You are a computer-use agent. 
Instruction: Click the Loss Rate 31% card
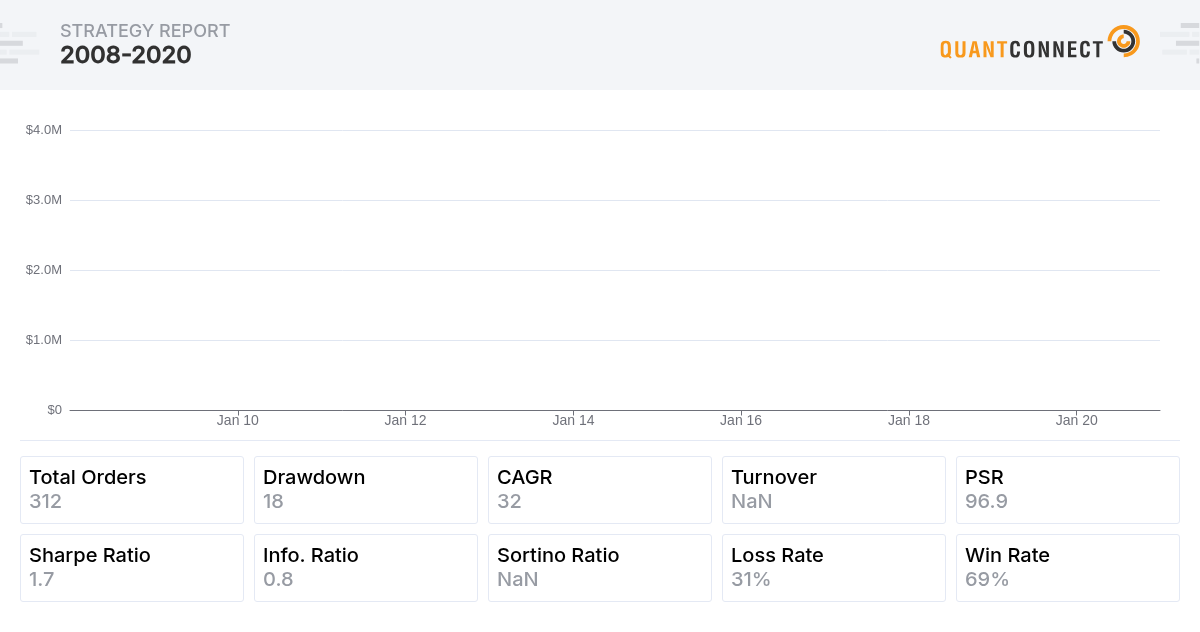coord(834,568)
